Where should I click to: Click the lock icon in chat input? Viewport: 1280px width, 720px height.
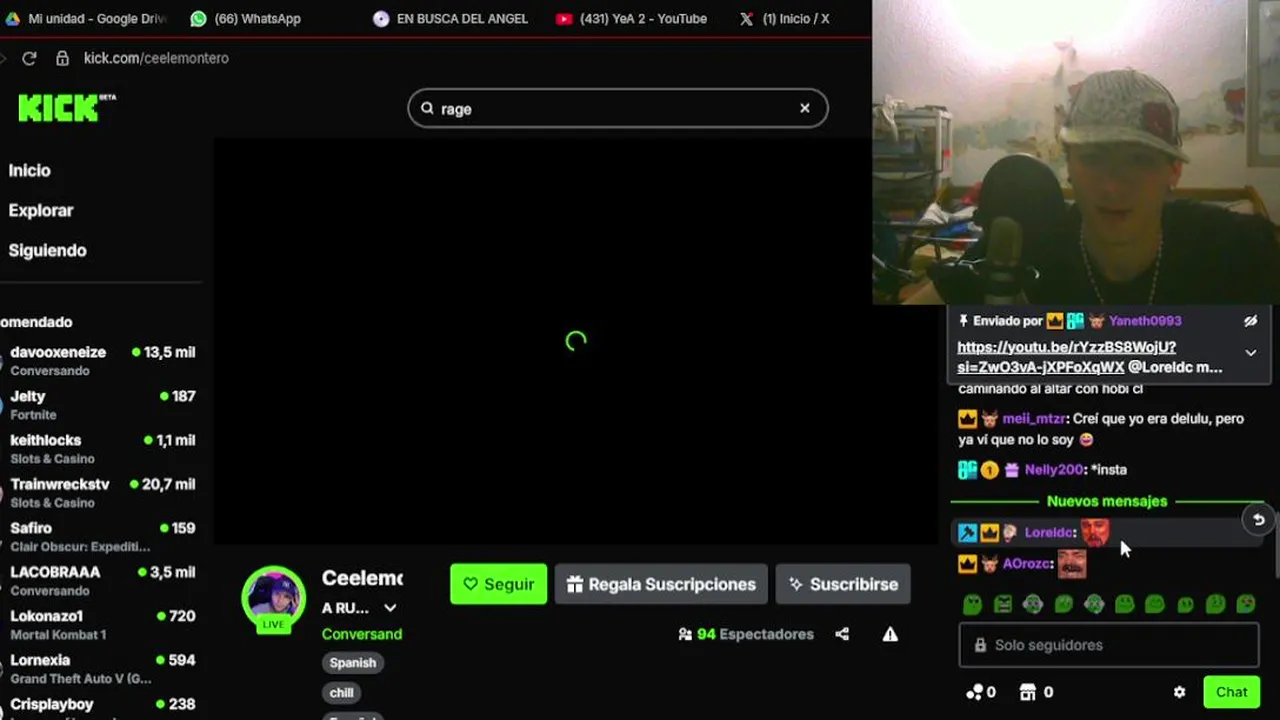(x=980, y=645)
